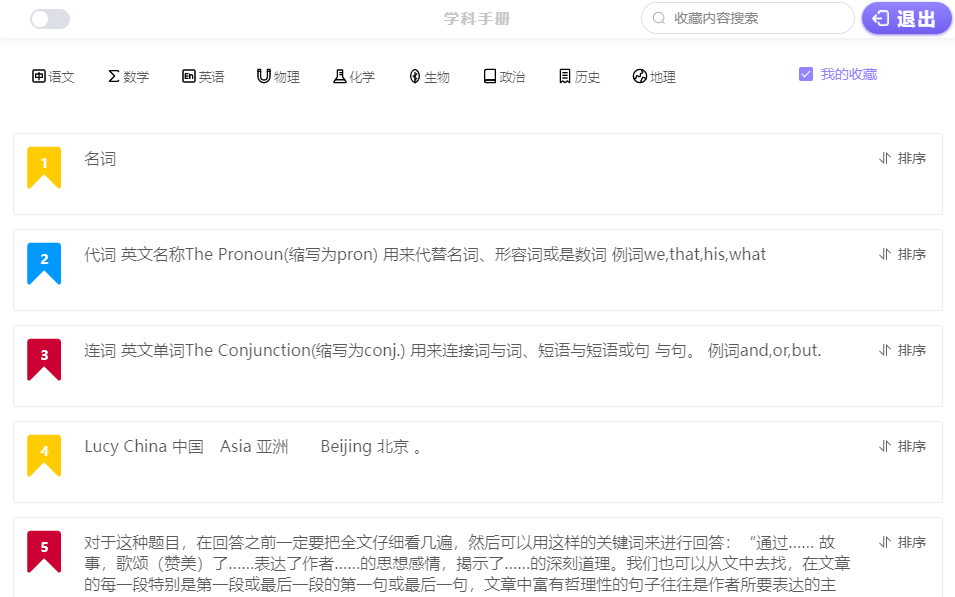Open the 连词 Conjunction entry text
Screen dimensions: 955x597
pyautogui.click(x=452, y=350)
